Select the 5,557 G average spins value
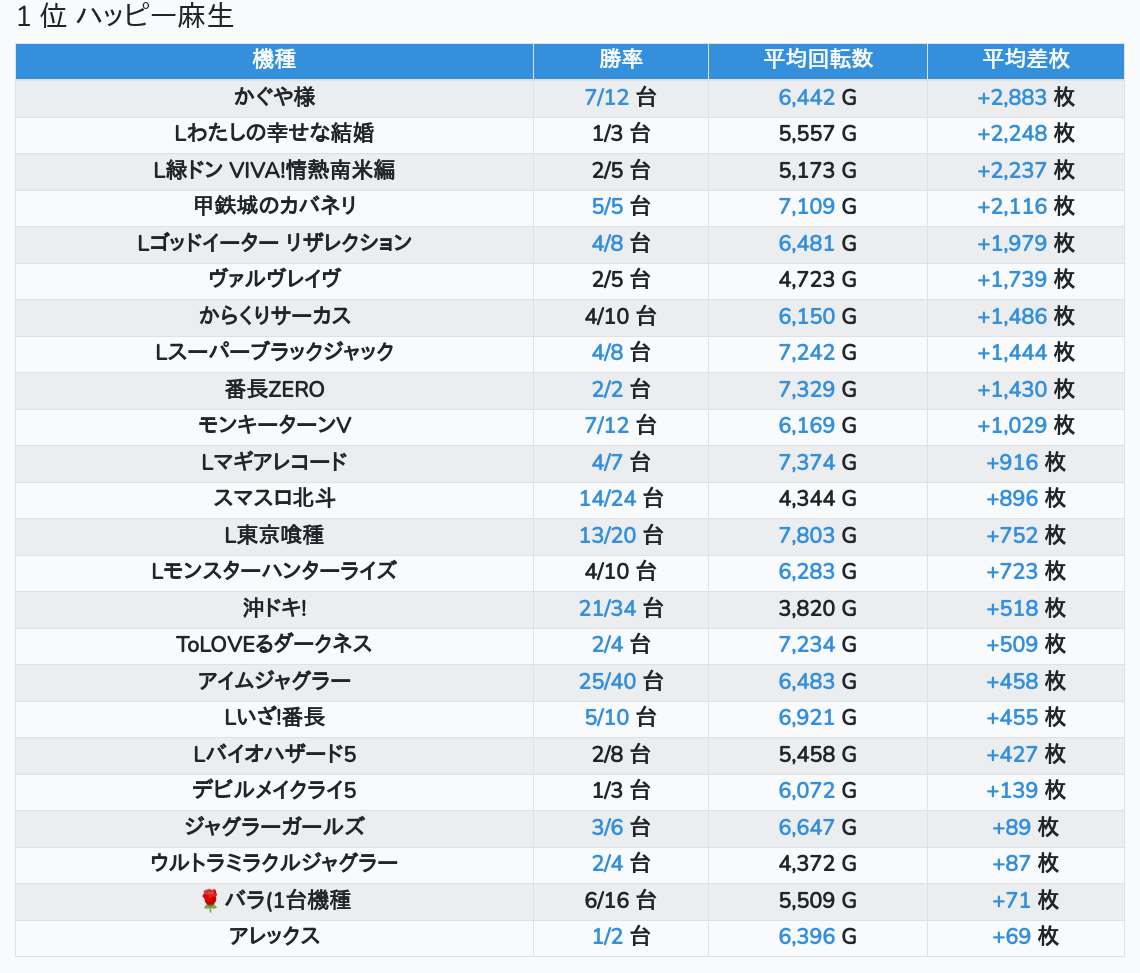 pos(818,134)
